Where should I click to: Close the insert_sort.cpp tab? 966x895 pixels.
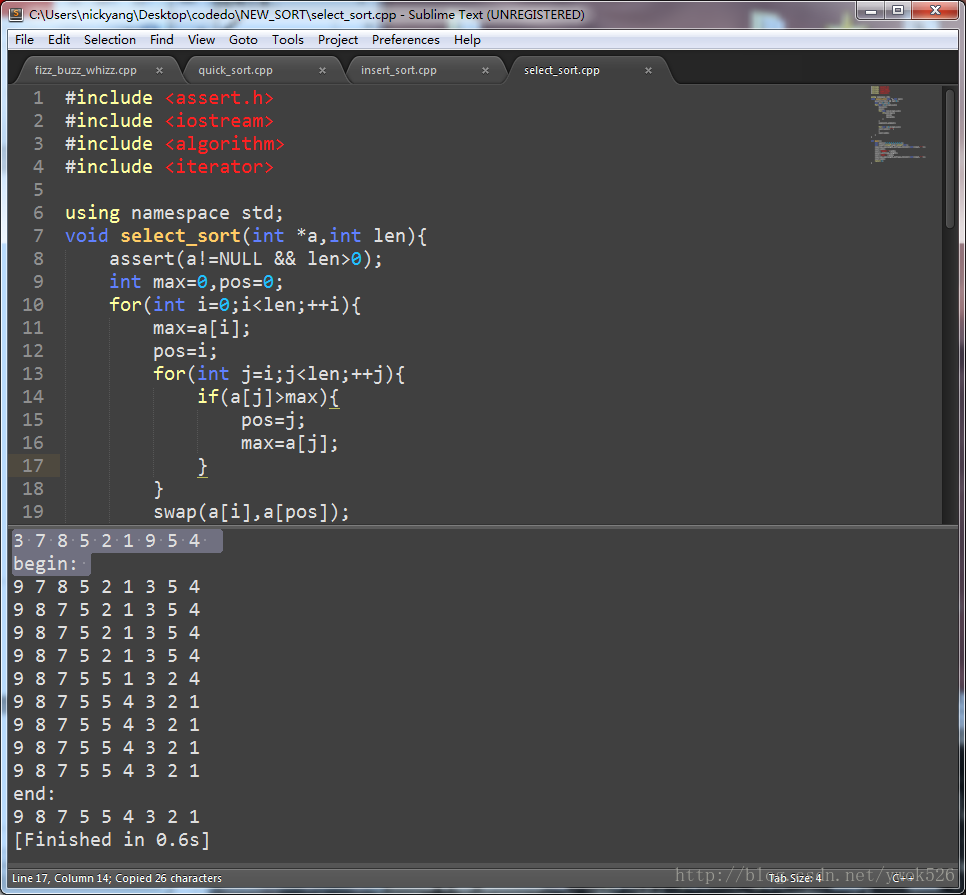485,70
